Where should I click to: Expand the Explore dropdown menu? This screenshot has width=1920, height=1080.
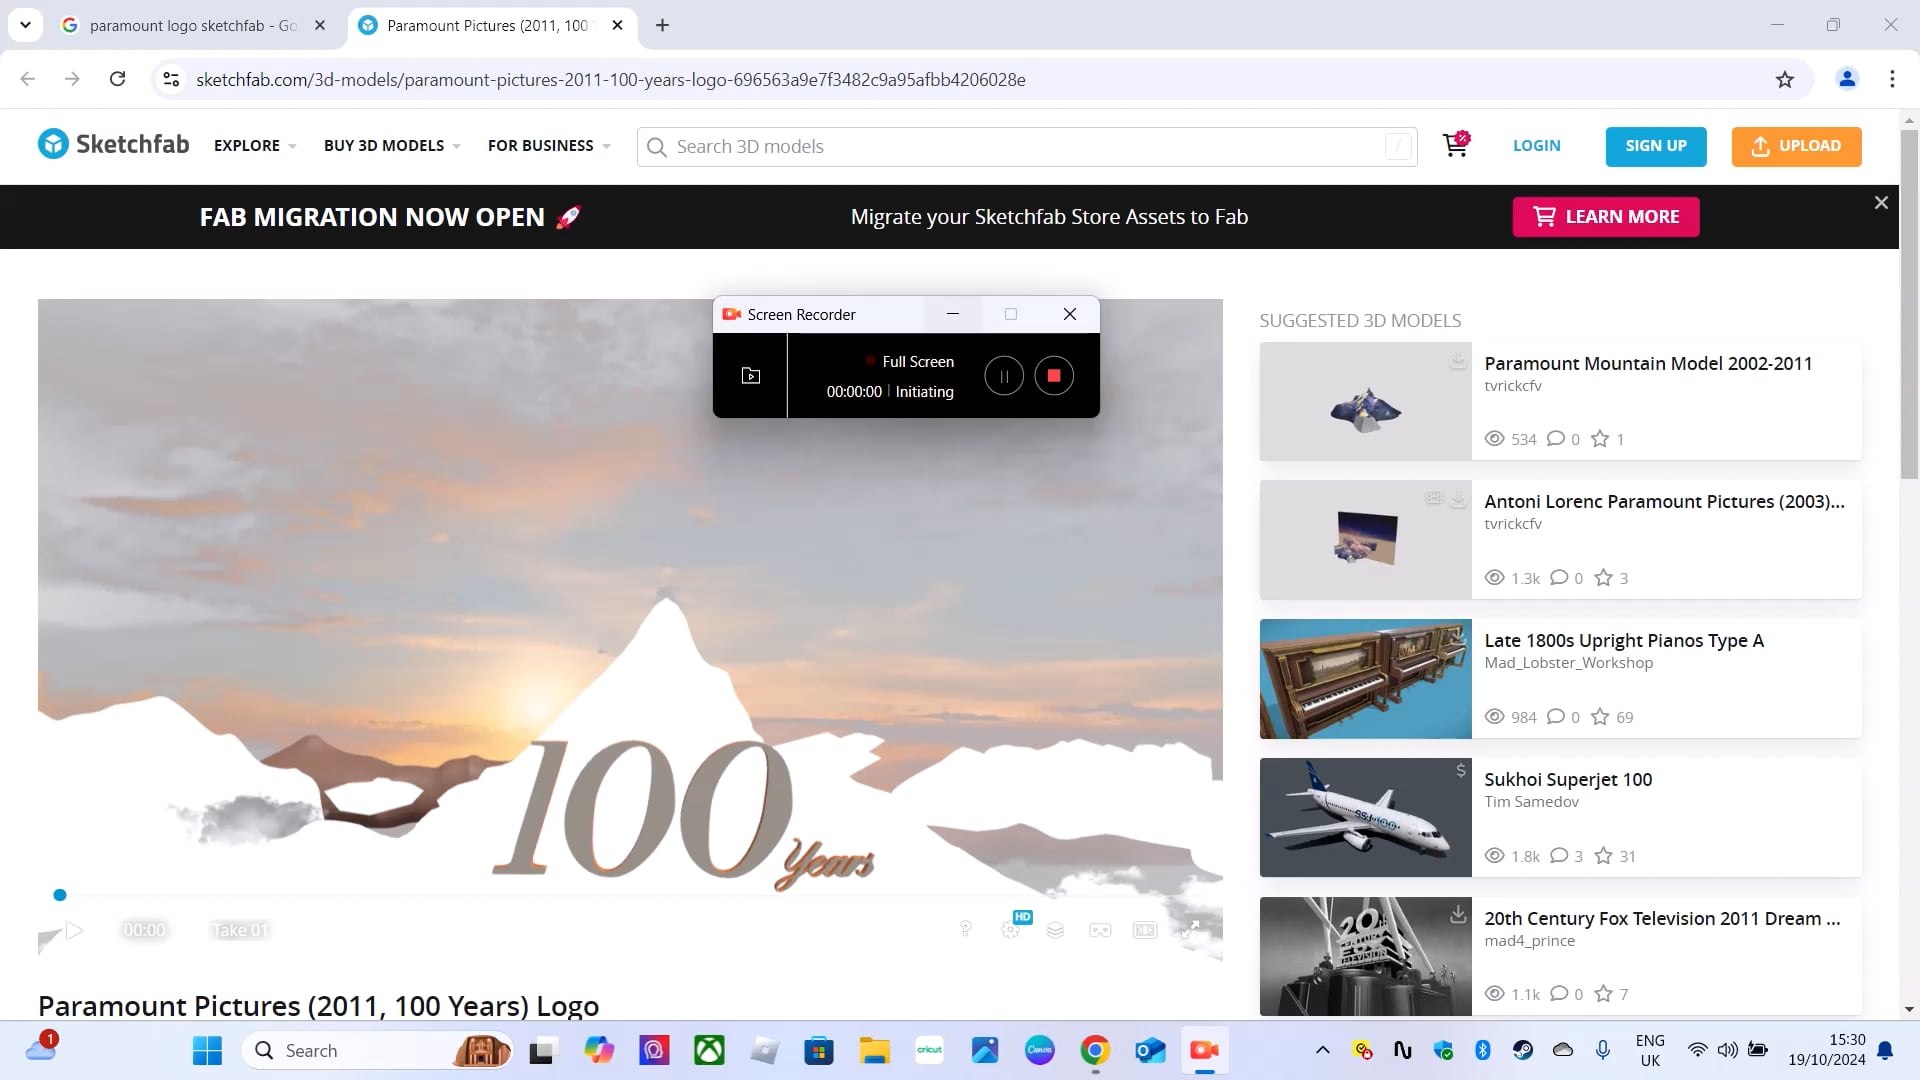255,146
